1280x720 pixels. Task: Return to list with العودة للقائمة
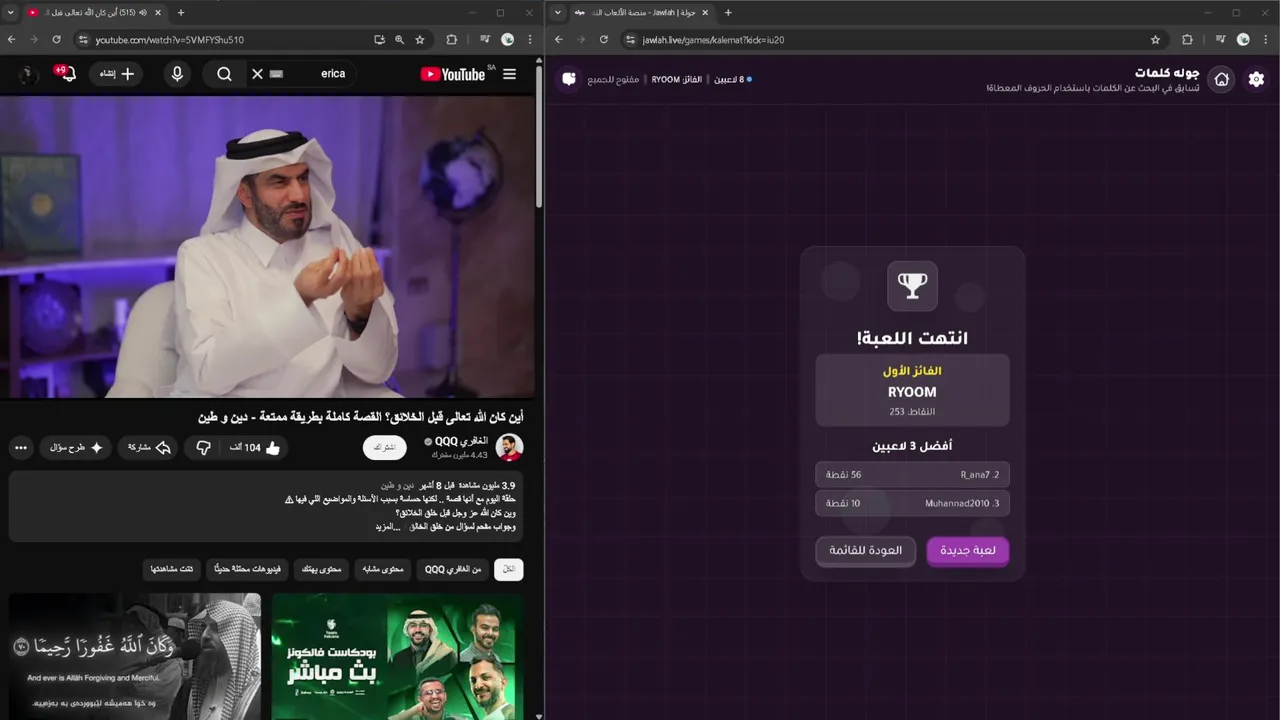point(865,550)
